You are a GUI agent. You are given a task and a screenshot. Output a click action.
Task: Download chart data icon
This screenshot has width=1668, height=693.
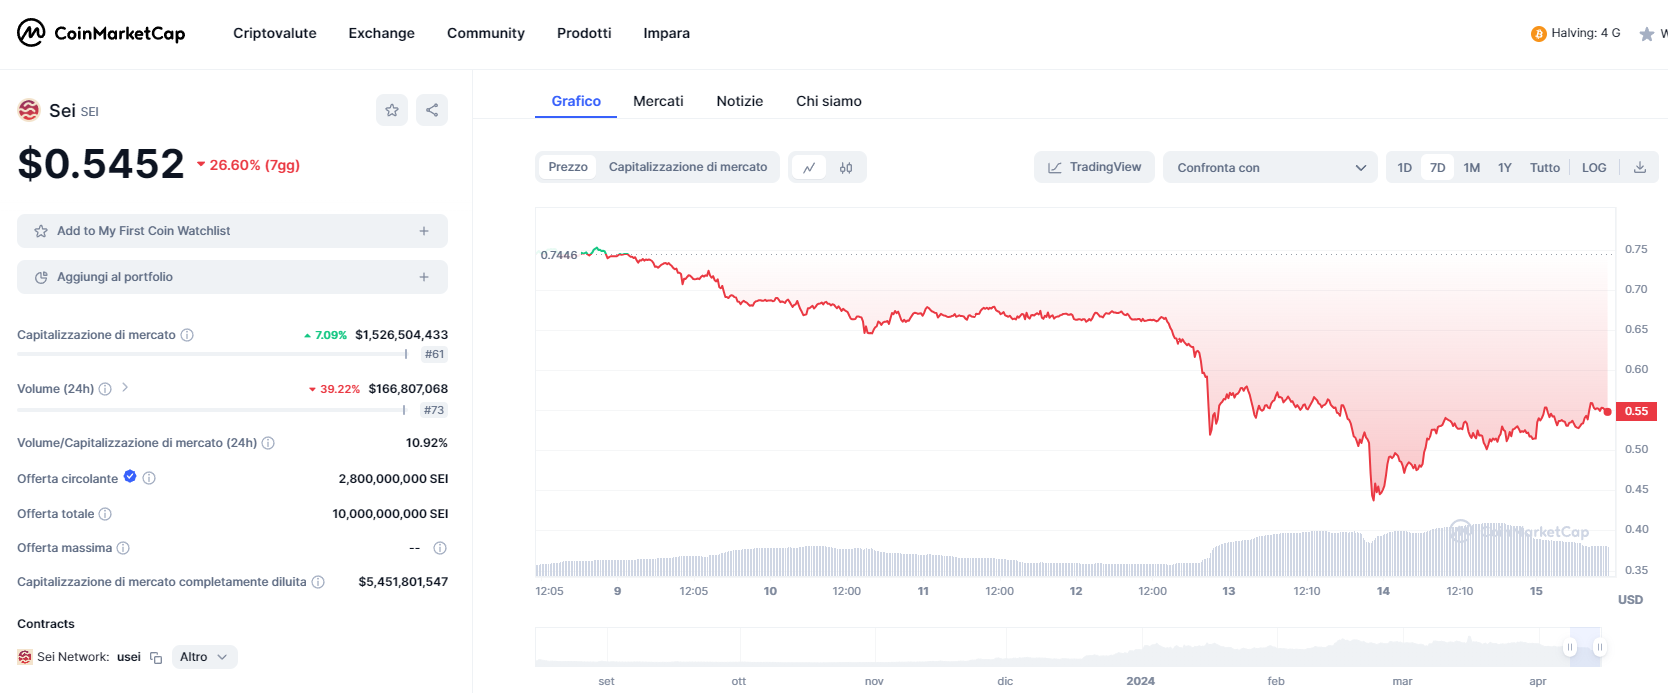[x=1640, y=168]
